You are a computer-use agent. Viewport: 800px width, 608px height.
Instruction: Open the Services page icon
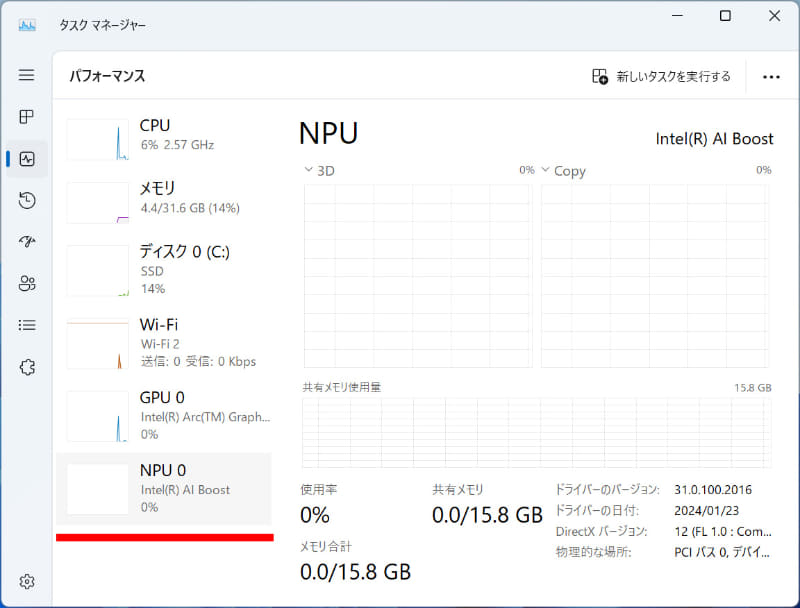click(x=27, y=367)
